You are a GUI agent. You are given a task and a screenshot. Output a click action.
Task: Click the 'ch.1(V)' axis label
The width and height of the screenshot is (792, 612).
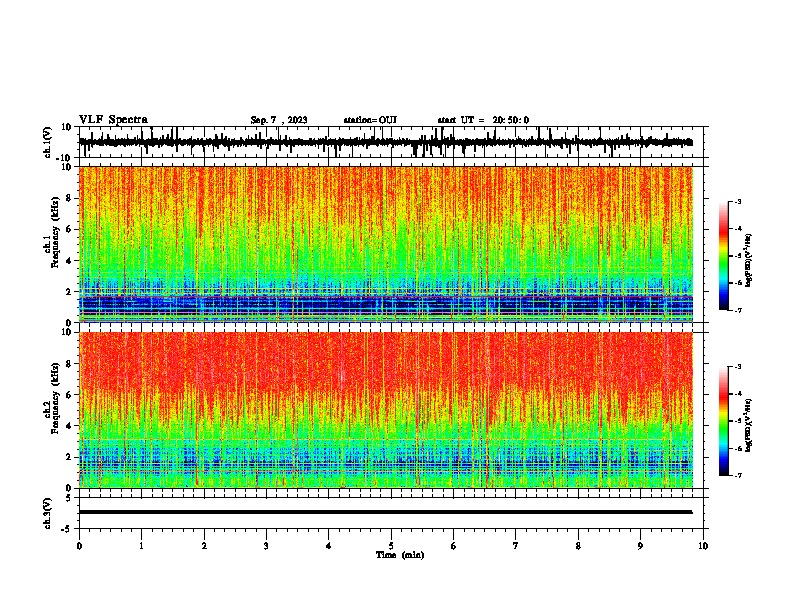(x=48, y=142)
